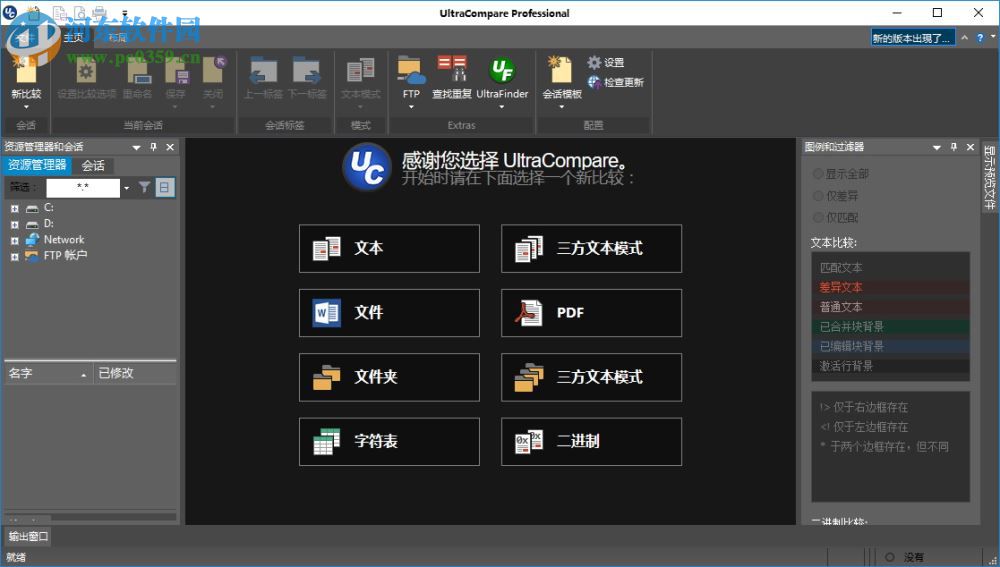
Task: Select the 会话 tab
Action: [93, 165]
